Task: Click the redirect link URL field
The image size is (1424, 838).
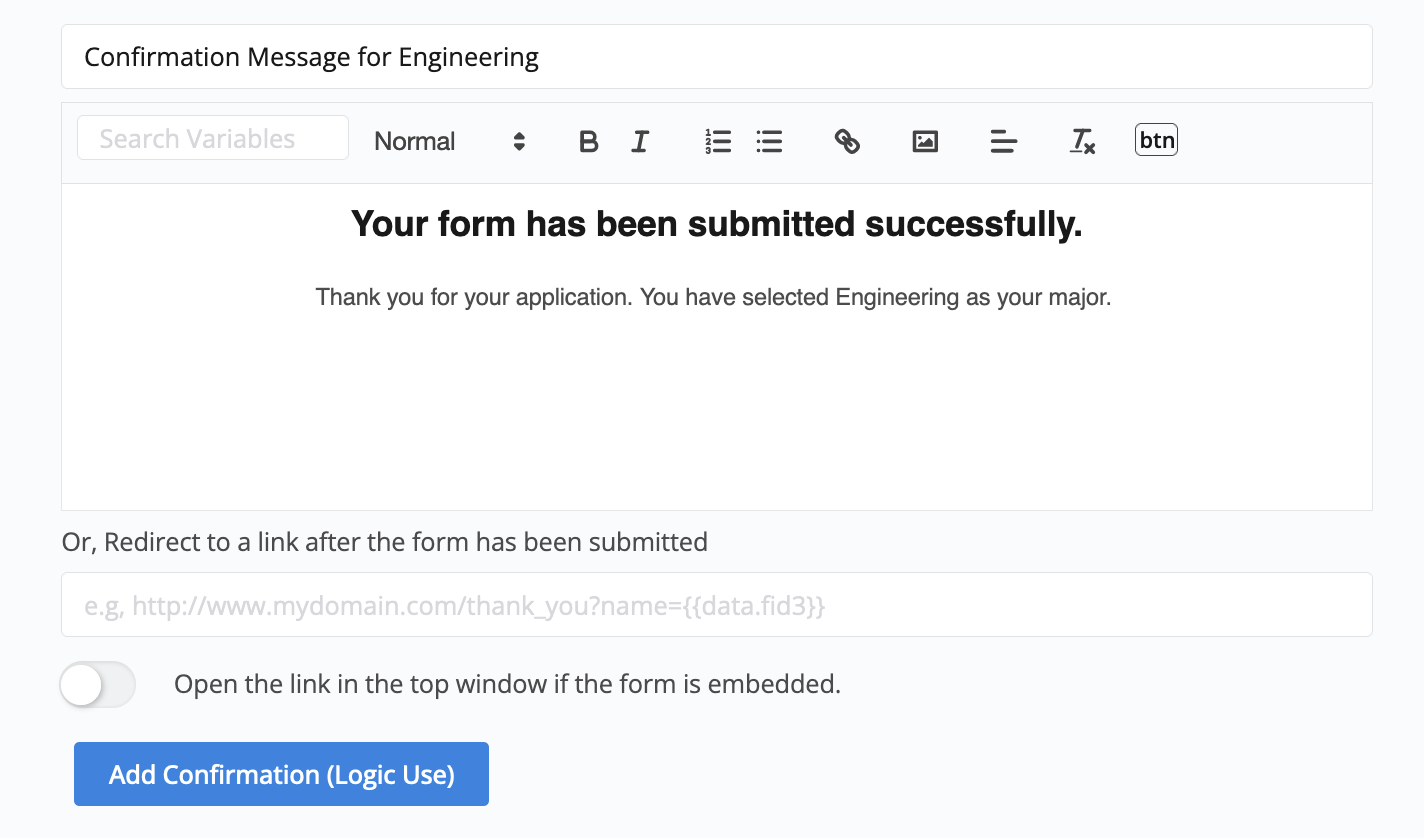Action: click(x=716, y=605)
